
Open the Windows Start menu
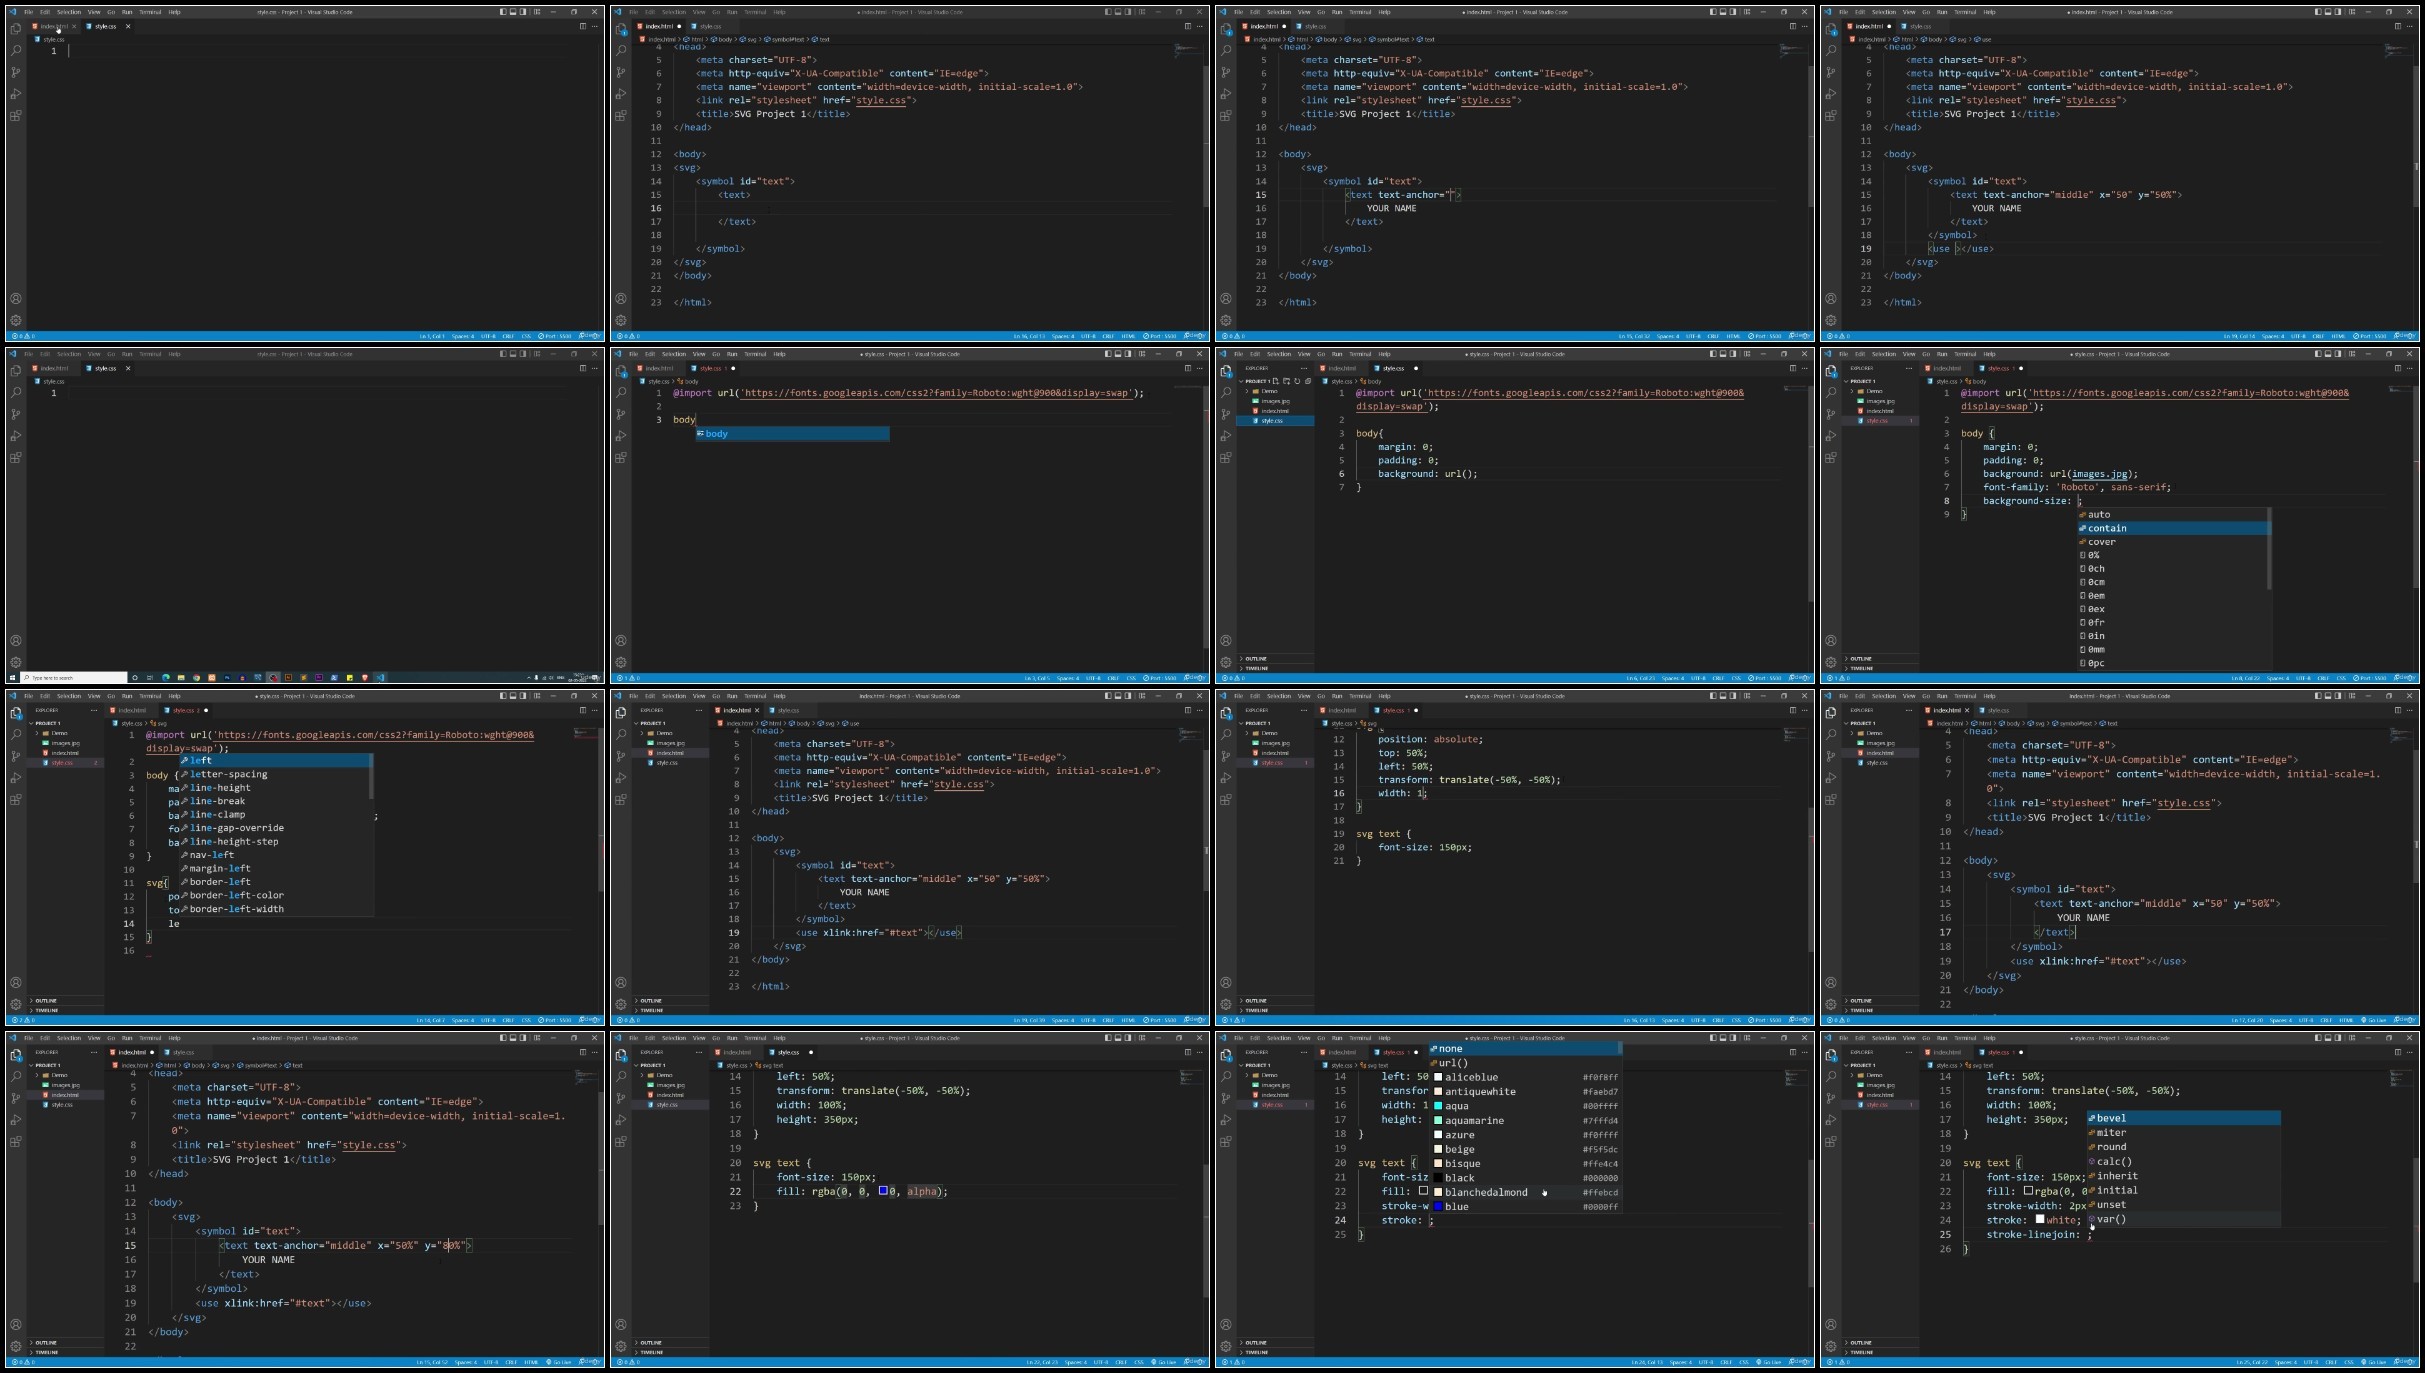tap(12, 678)
